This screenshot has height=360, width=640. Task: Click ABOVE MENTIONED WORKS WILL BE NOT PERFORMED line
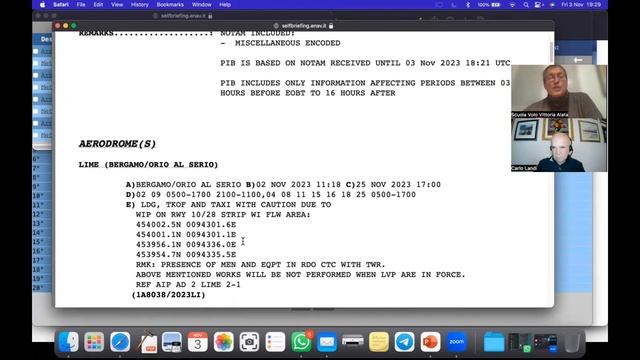(x=300, y=275)
